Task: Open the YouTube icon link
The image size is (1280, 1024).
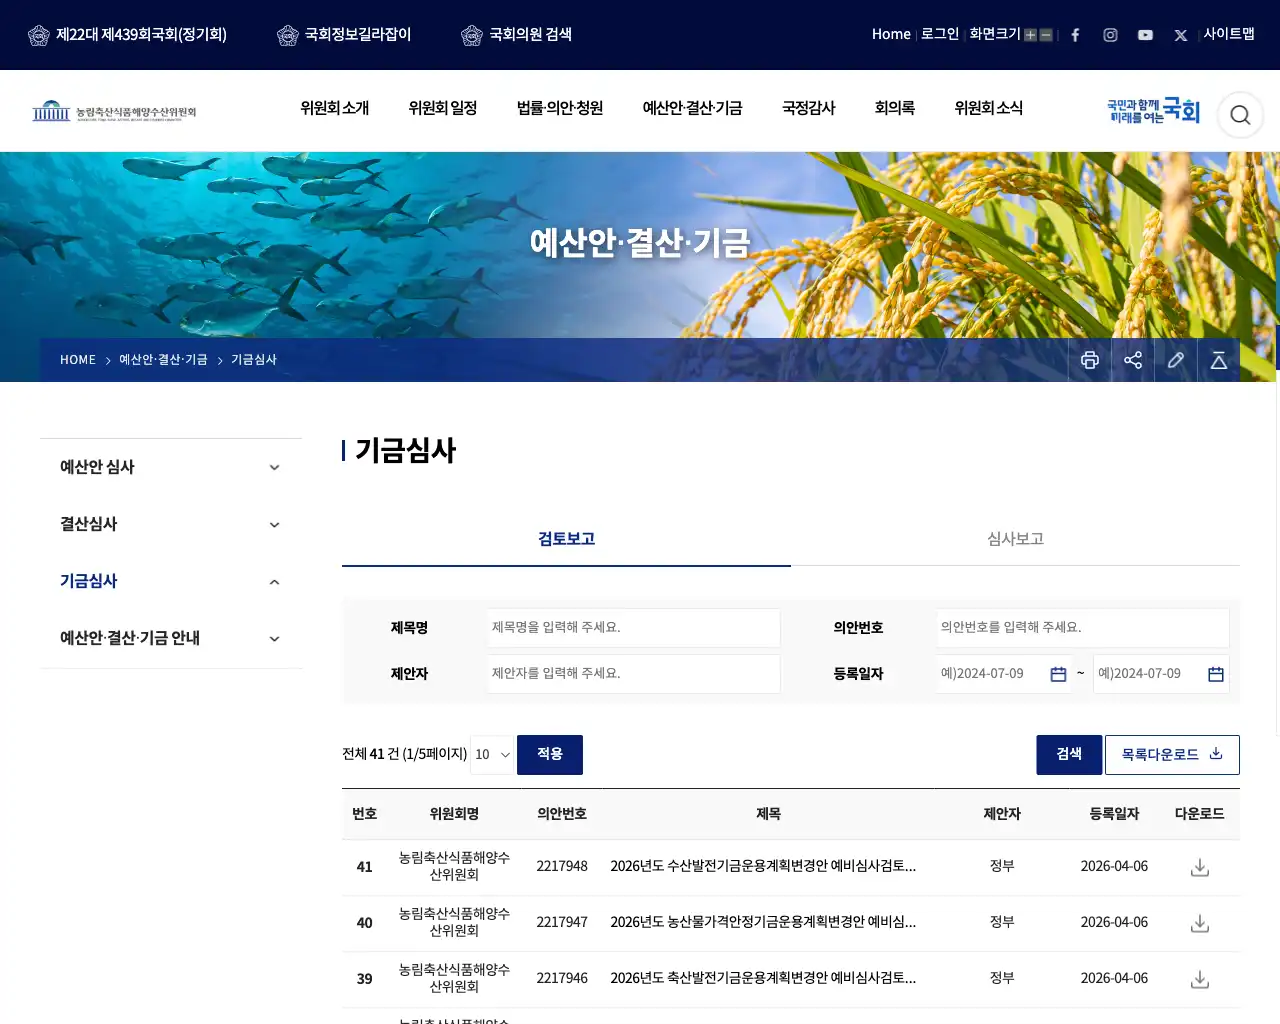Action: [1145, 35]
